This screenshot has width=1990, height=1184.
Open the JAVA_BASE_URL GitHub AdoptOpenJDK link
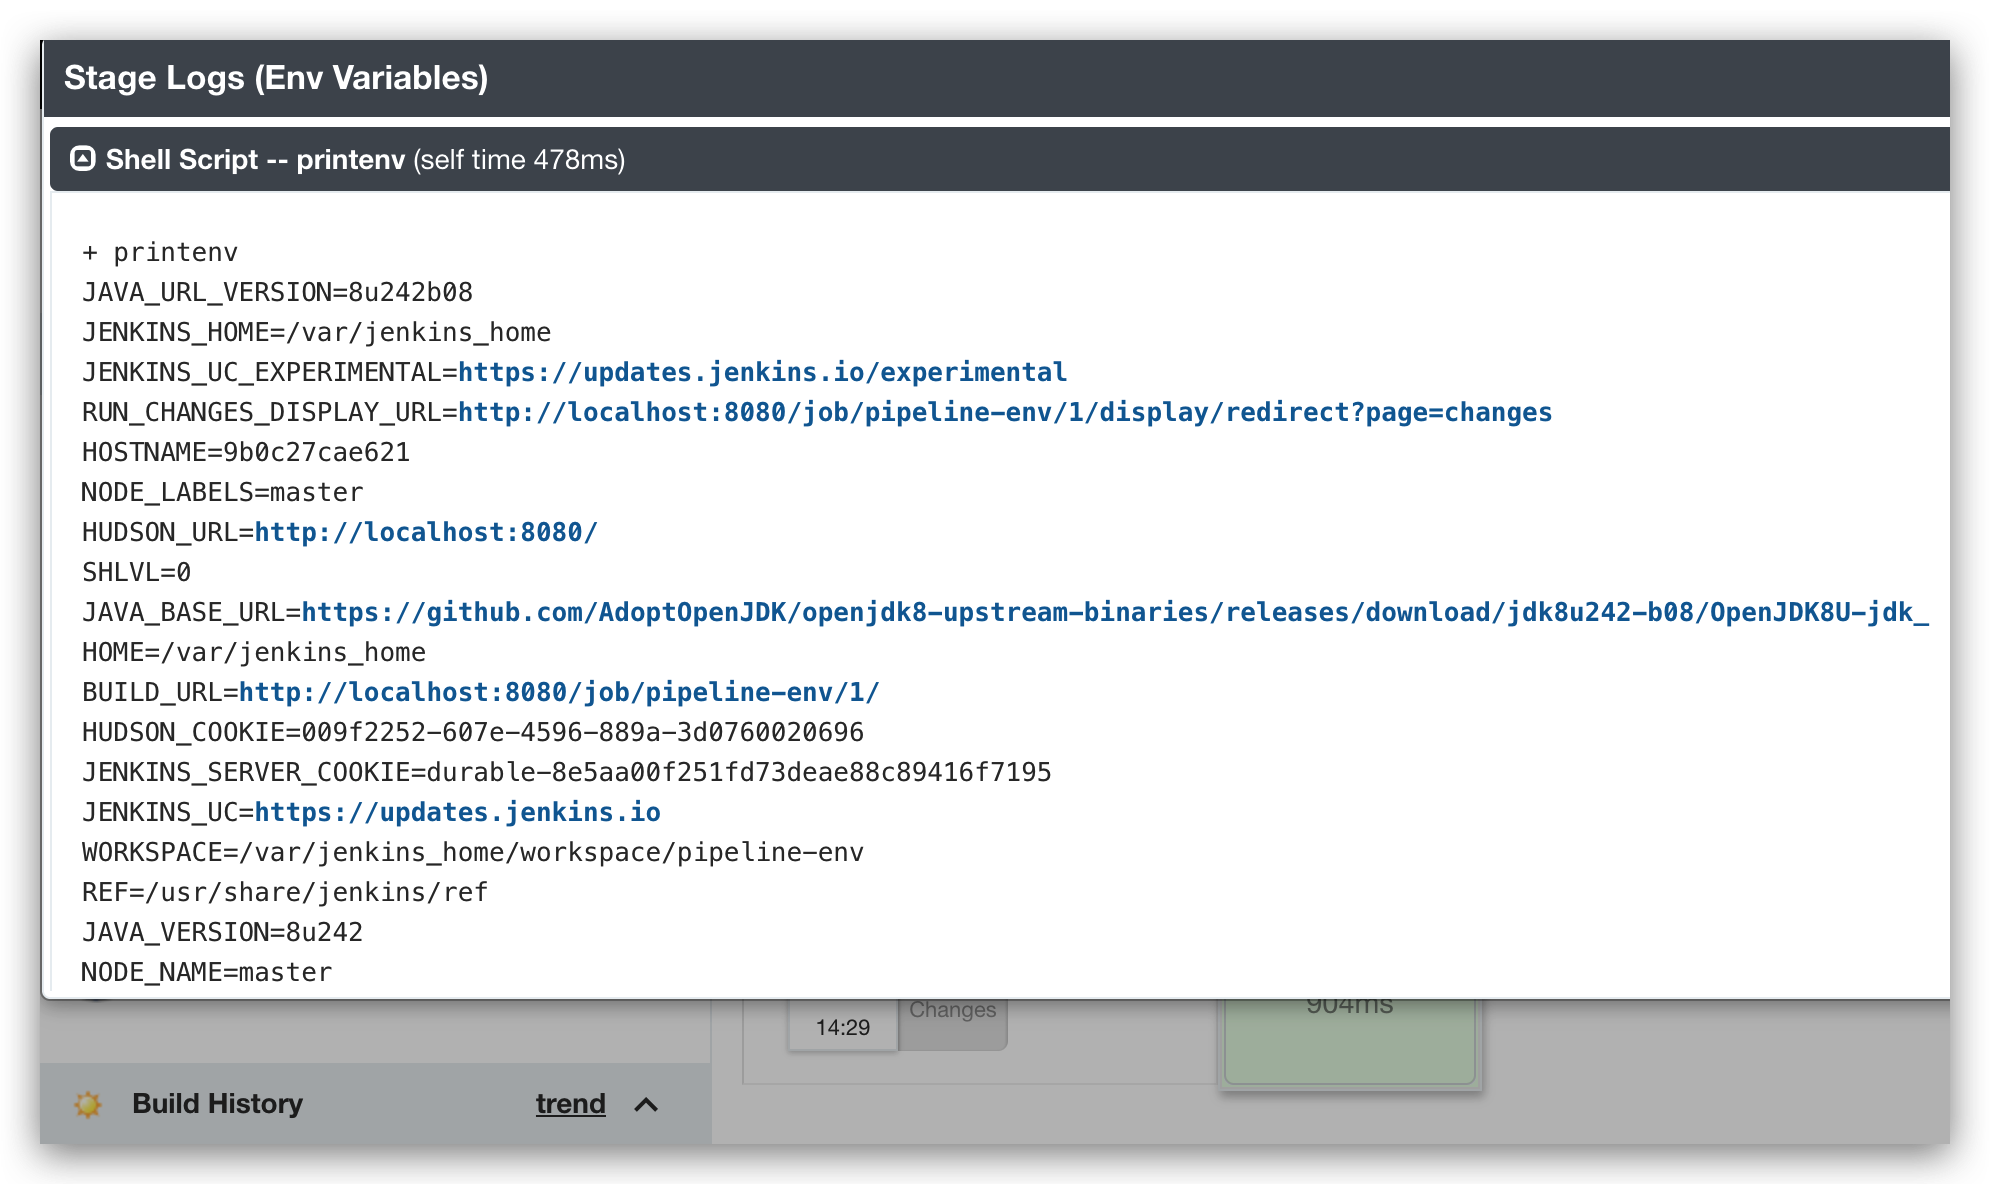tap(1114, 612)
